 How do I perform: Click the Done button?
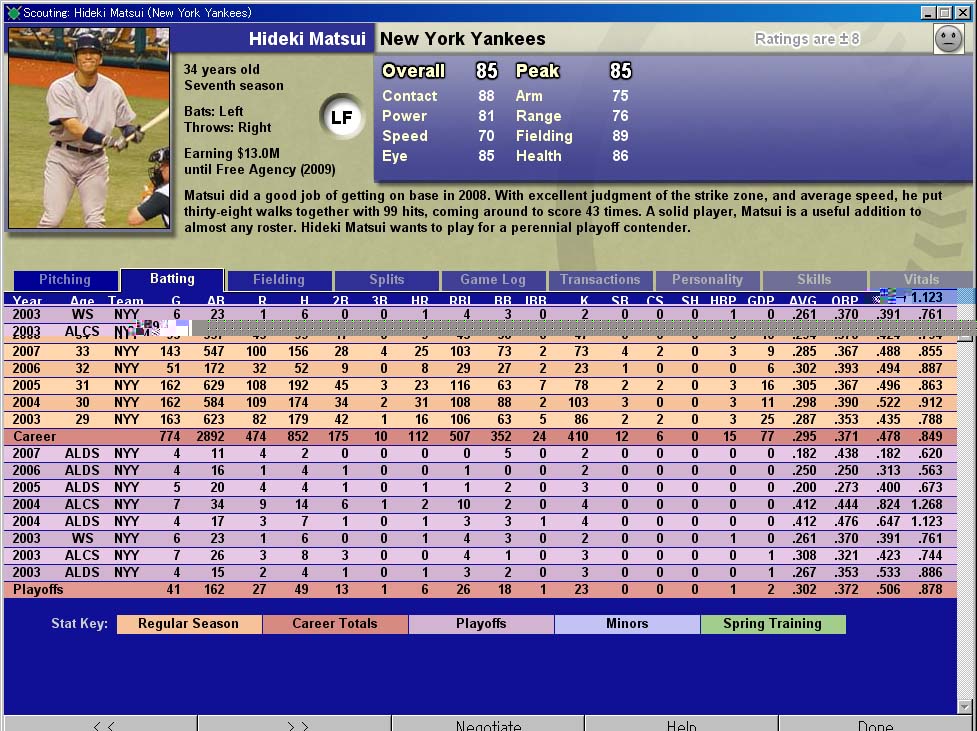click(875, 724)
